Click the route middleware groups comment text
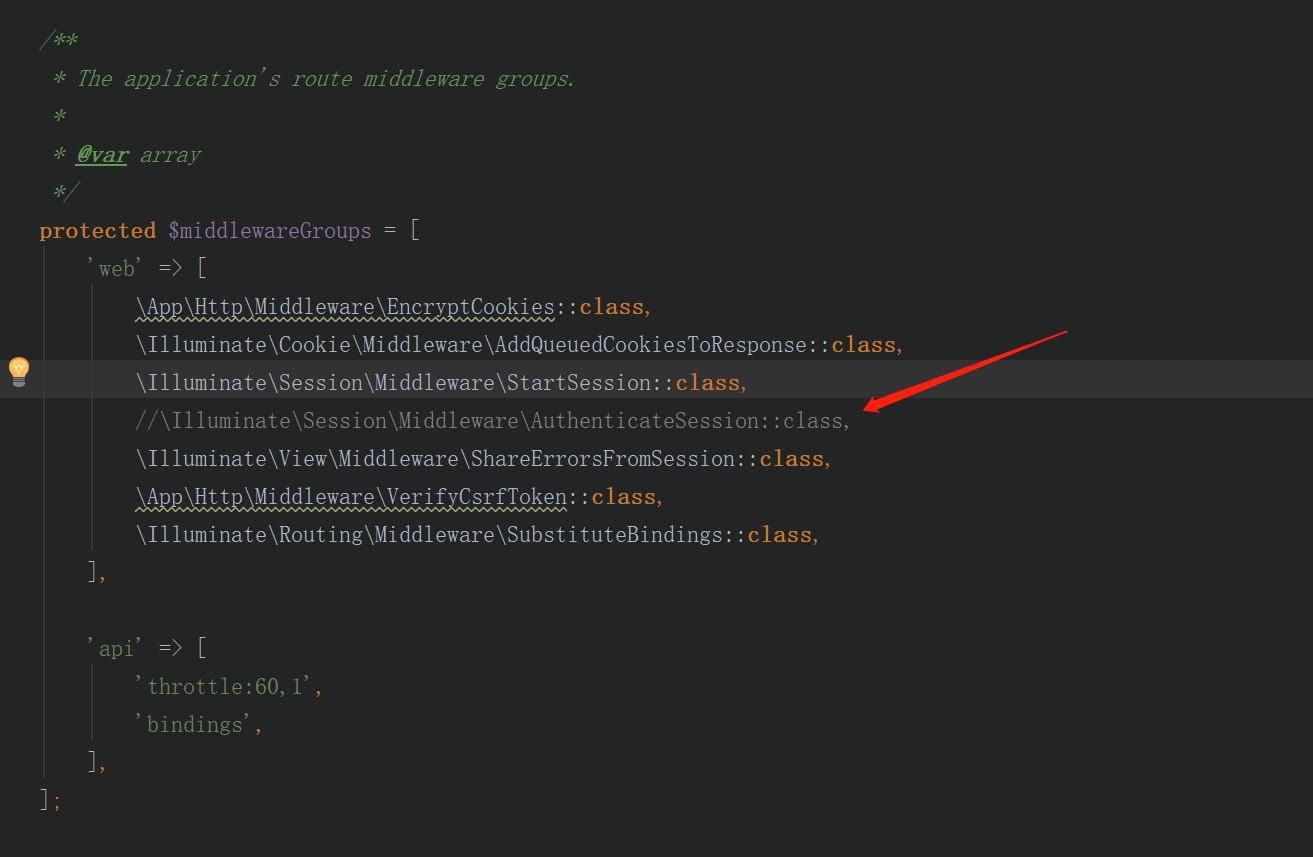The height and width of the screenshot is (857, 1313). pyautogui.click(x=326, y=79)
